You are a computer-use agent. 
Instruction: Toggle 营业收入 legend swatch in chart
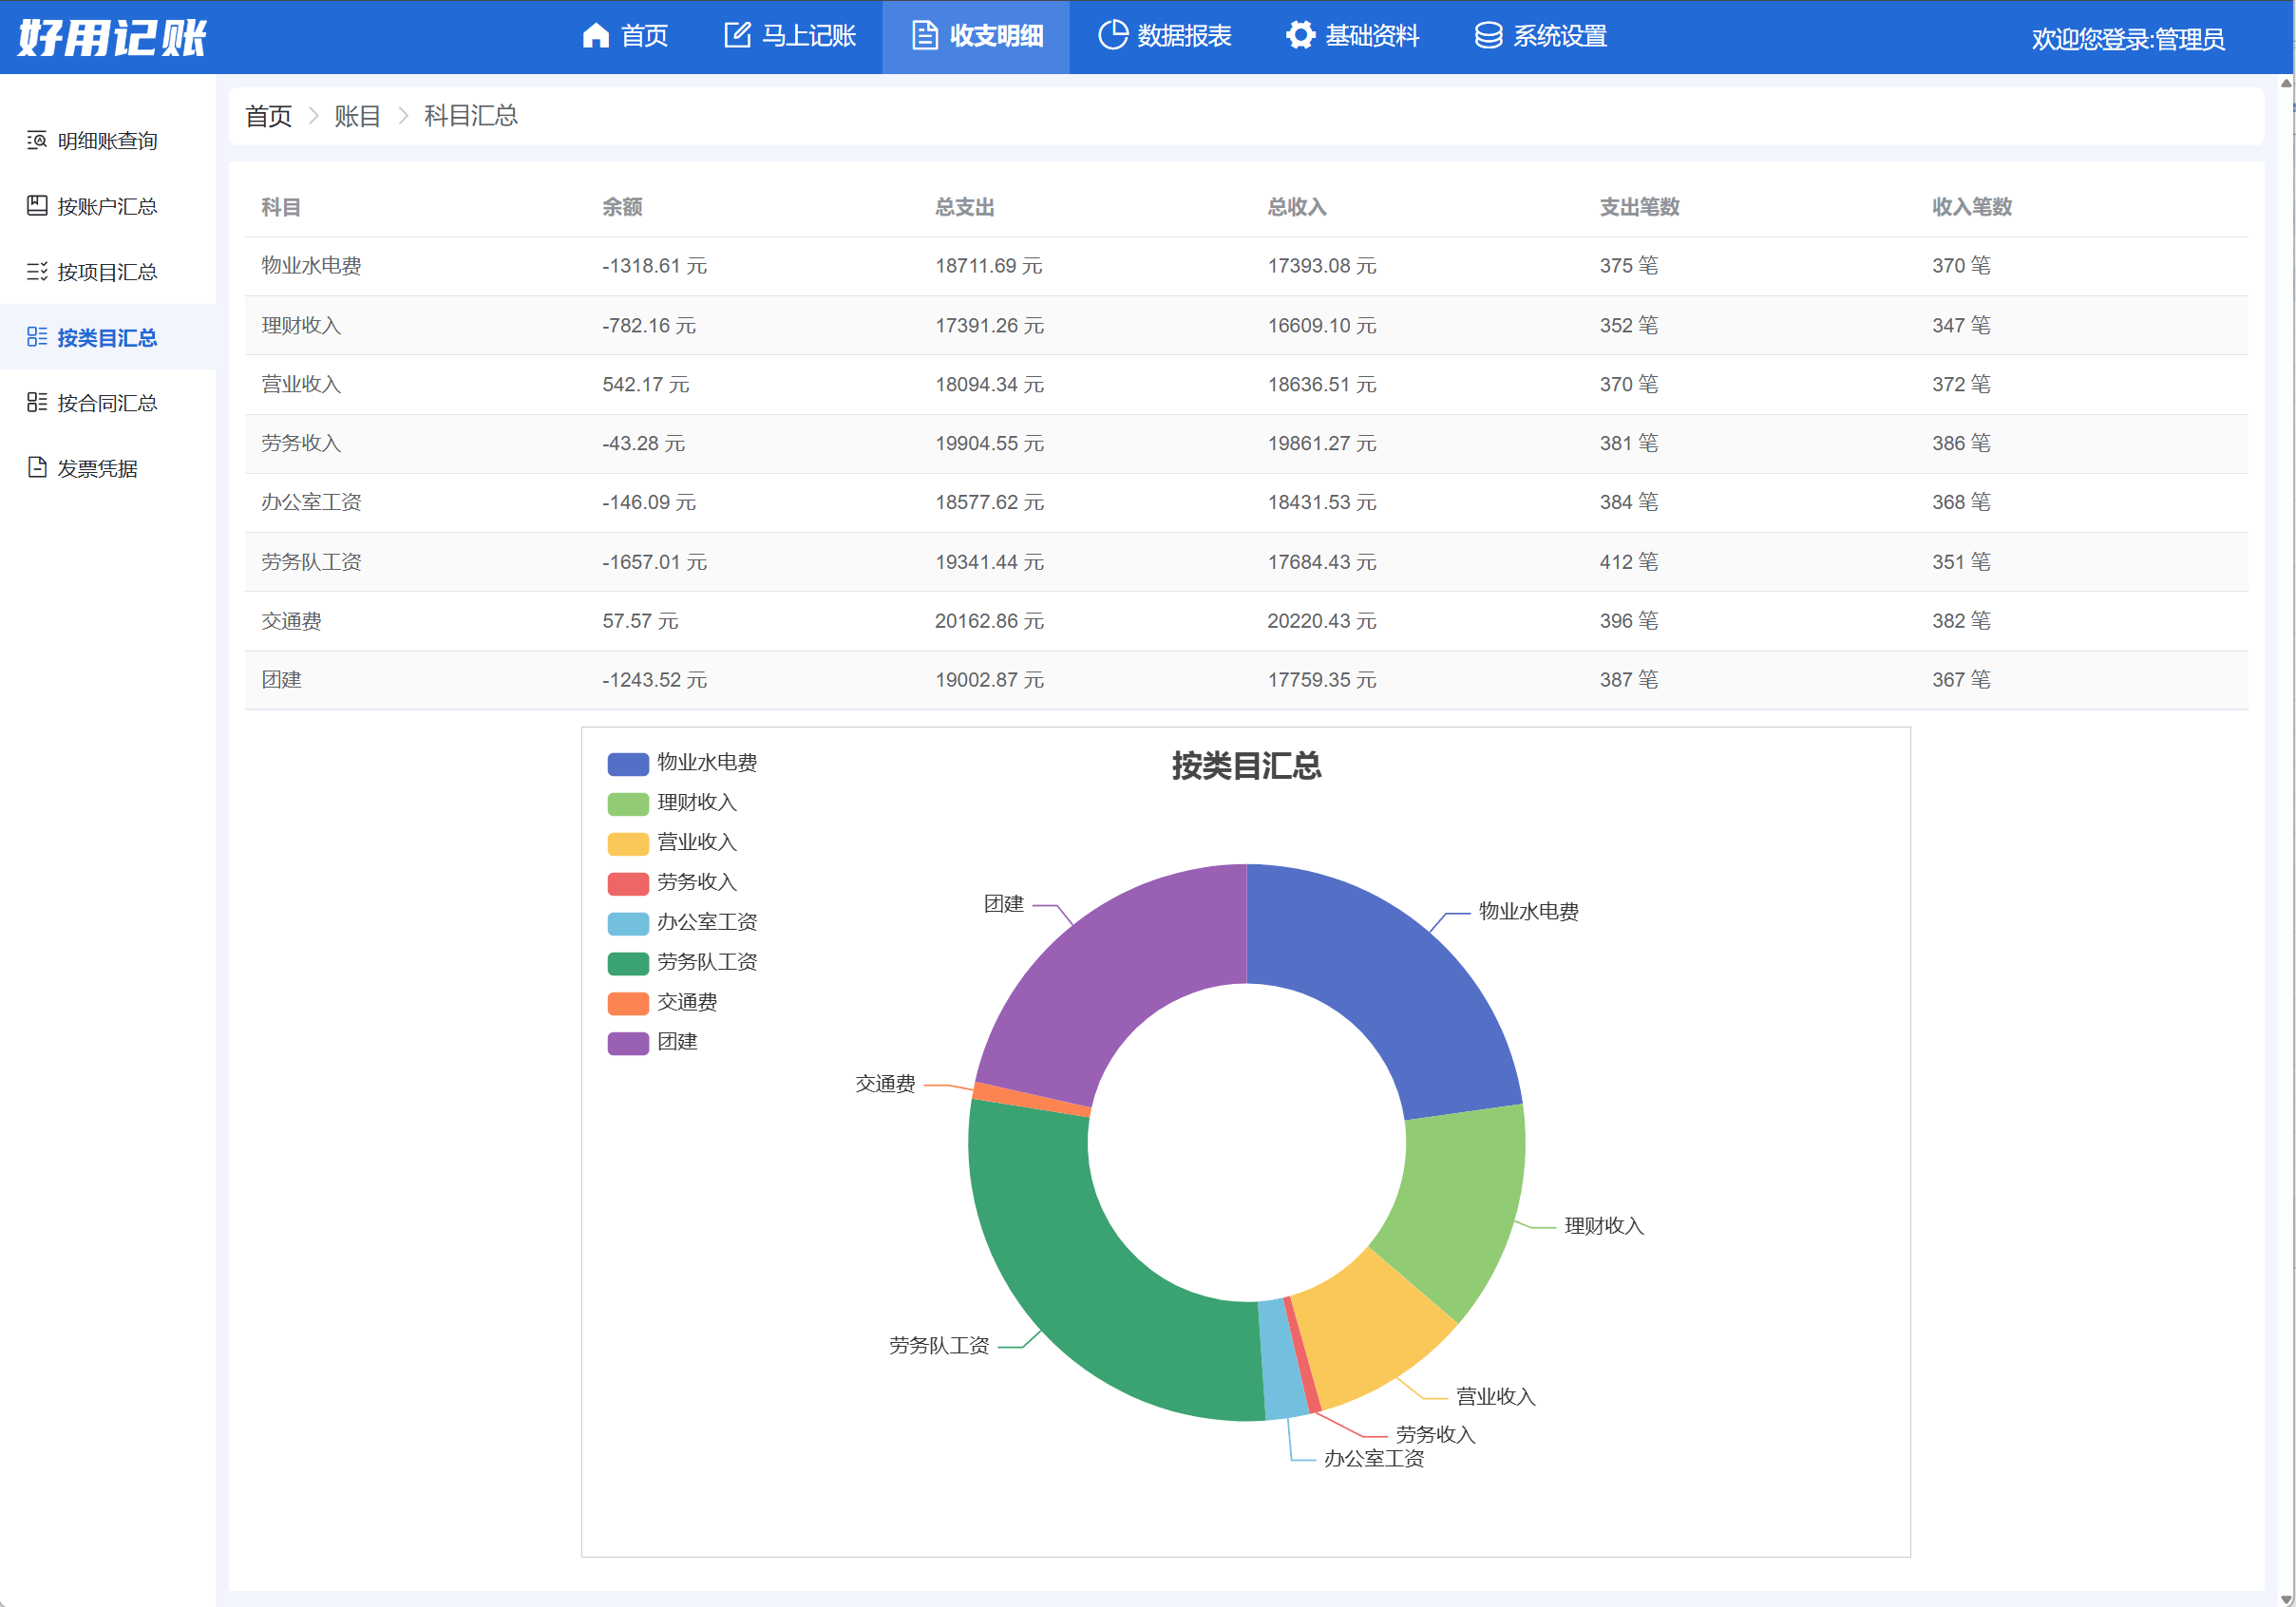point(628,843)
